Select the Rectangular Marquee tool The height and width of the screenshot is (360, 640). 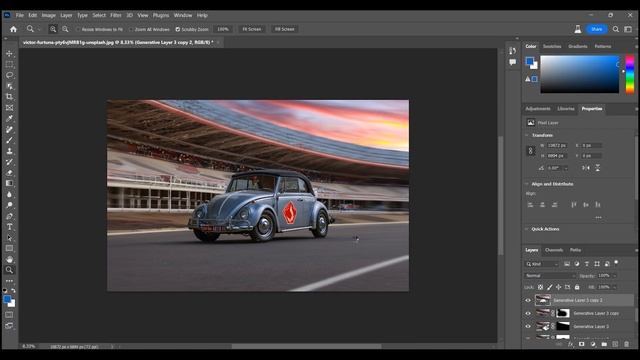[x=9, y=64]
